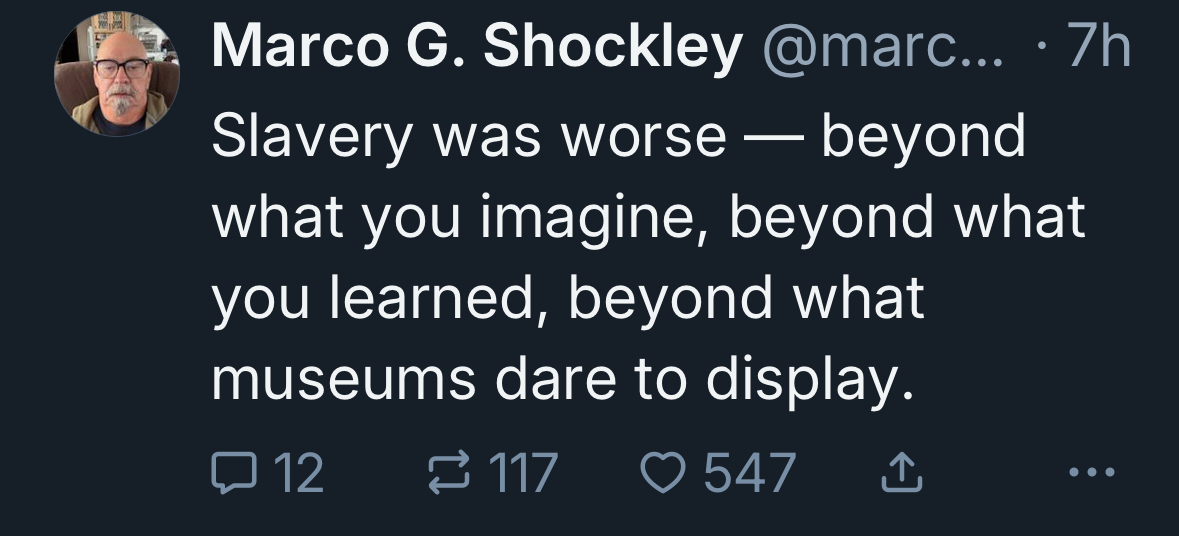Screen dimensions: 1179x536
Task: Click the like count 547
Action: [x=750, y=472]
